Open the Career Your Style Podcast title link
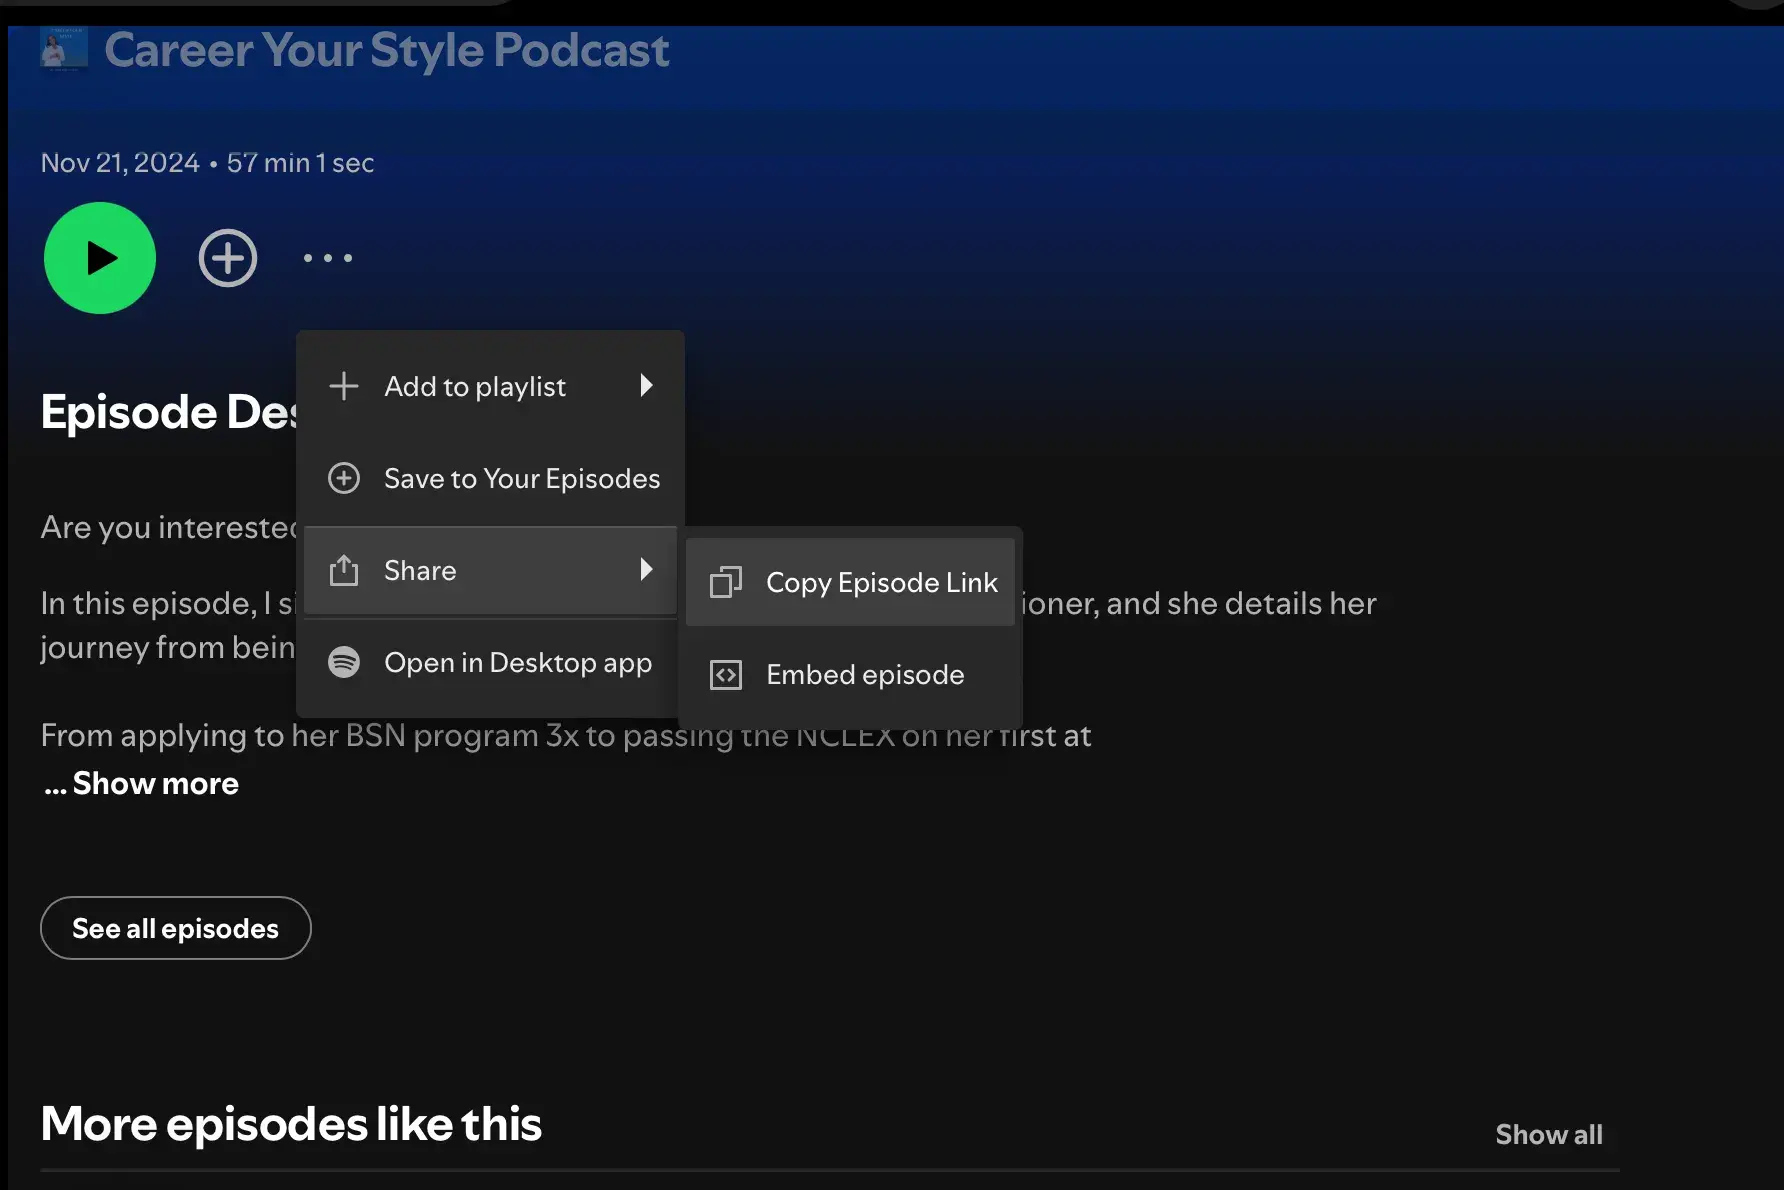 pos(386,50)
